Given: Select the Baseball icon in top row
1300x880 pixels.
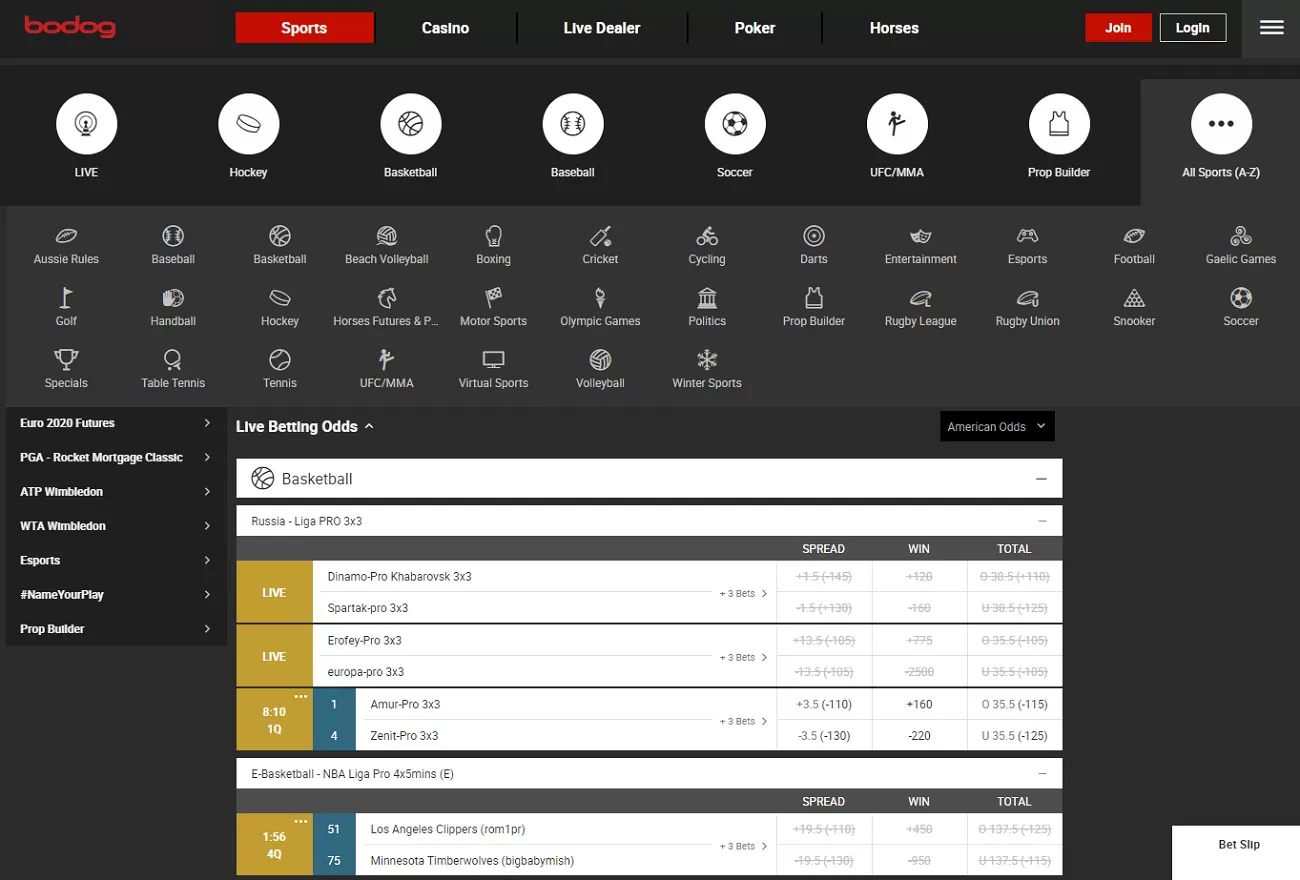Looking at the screenshot, I should 573,124.
